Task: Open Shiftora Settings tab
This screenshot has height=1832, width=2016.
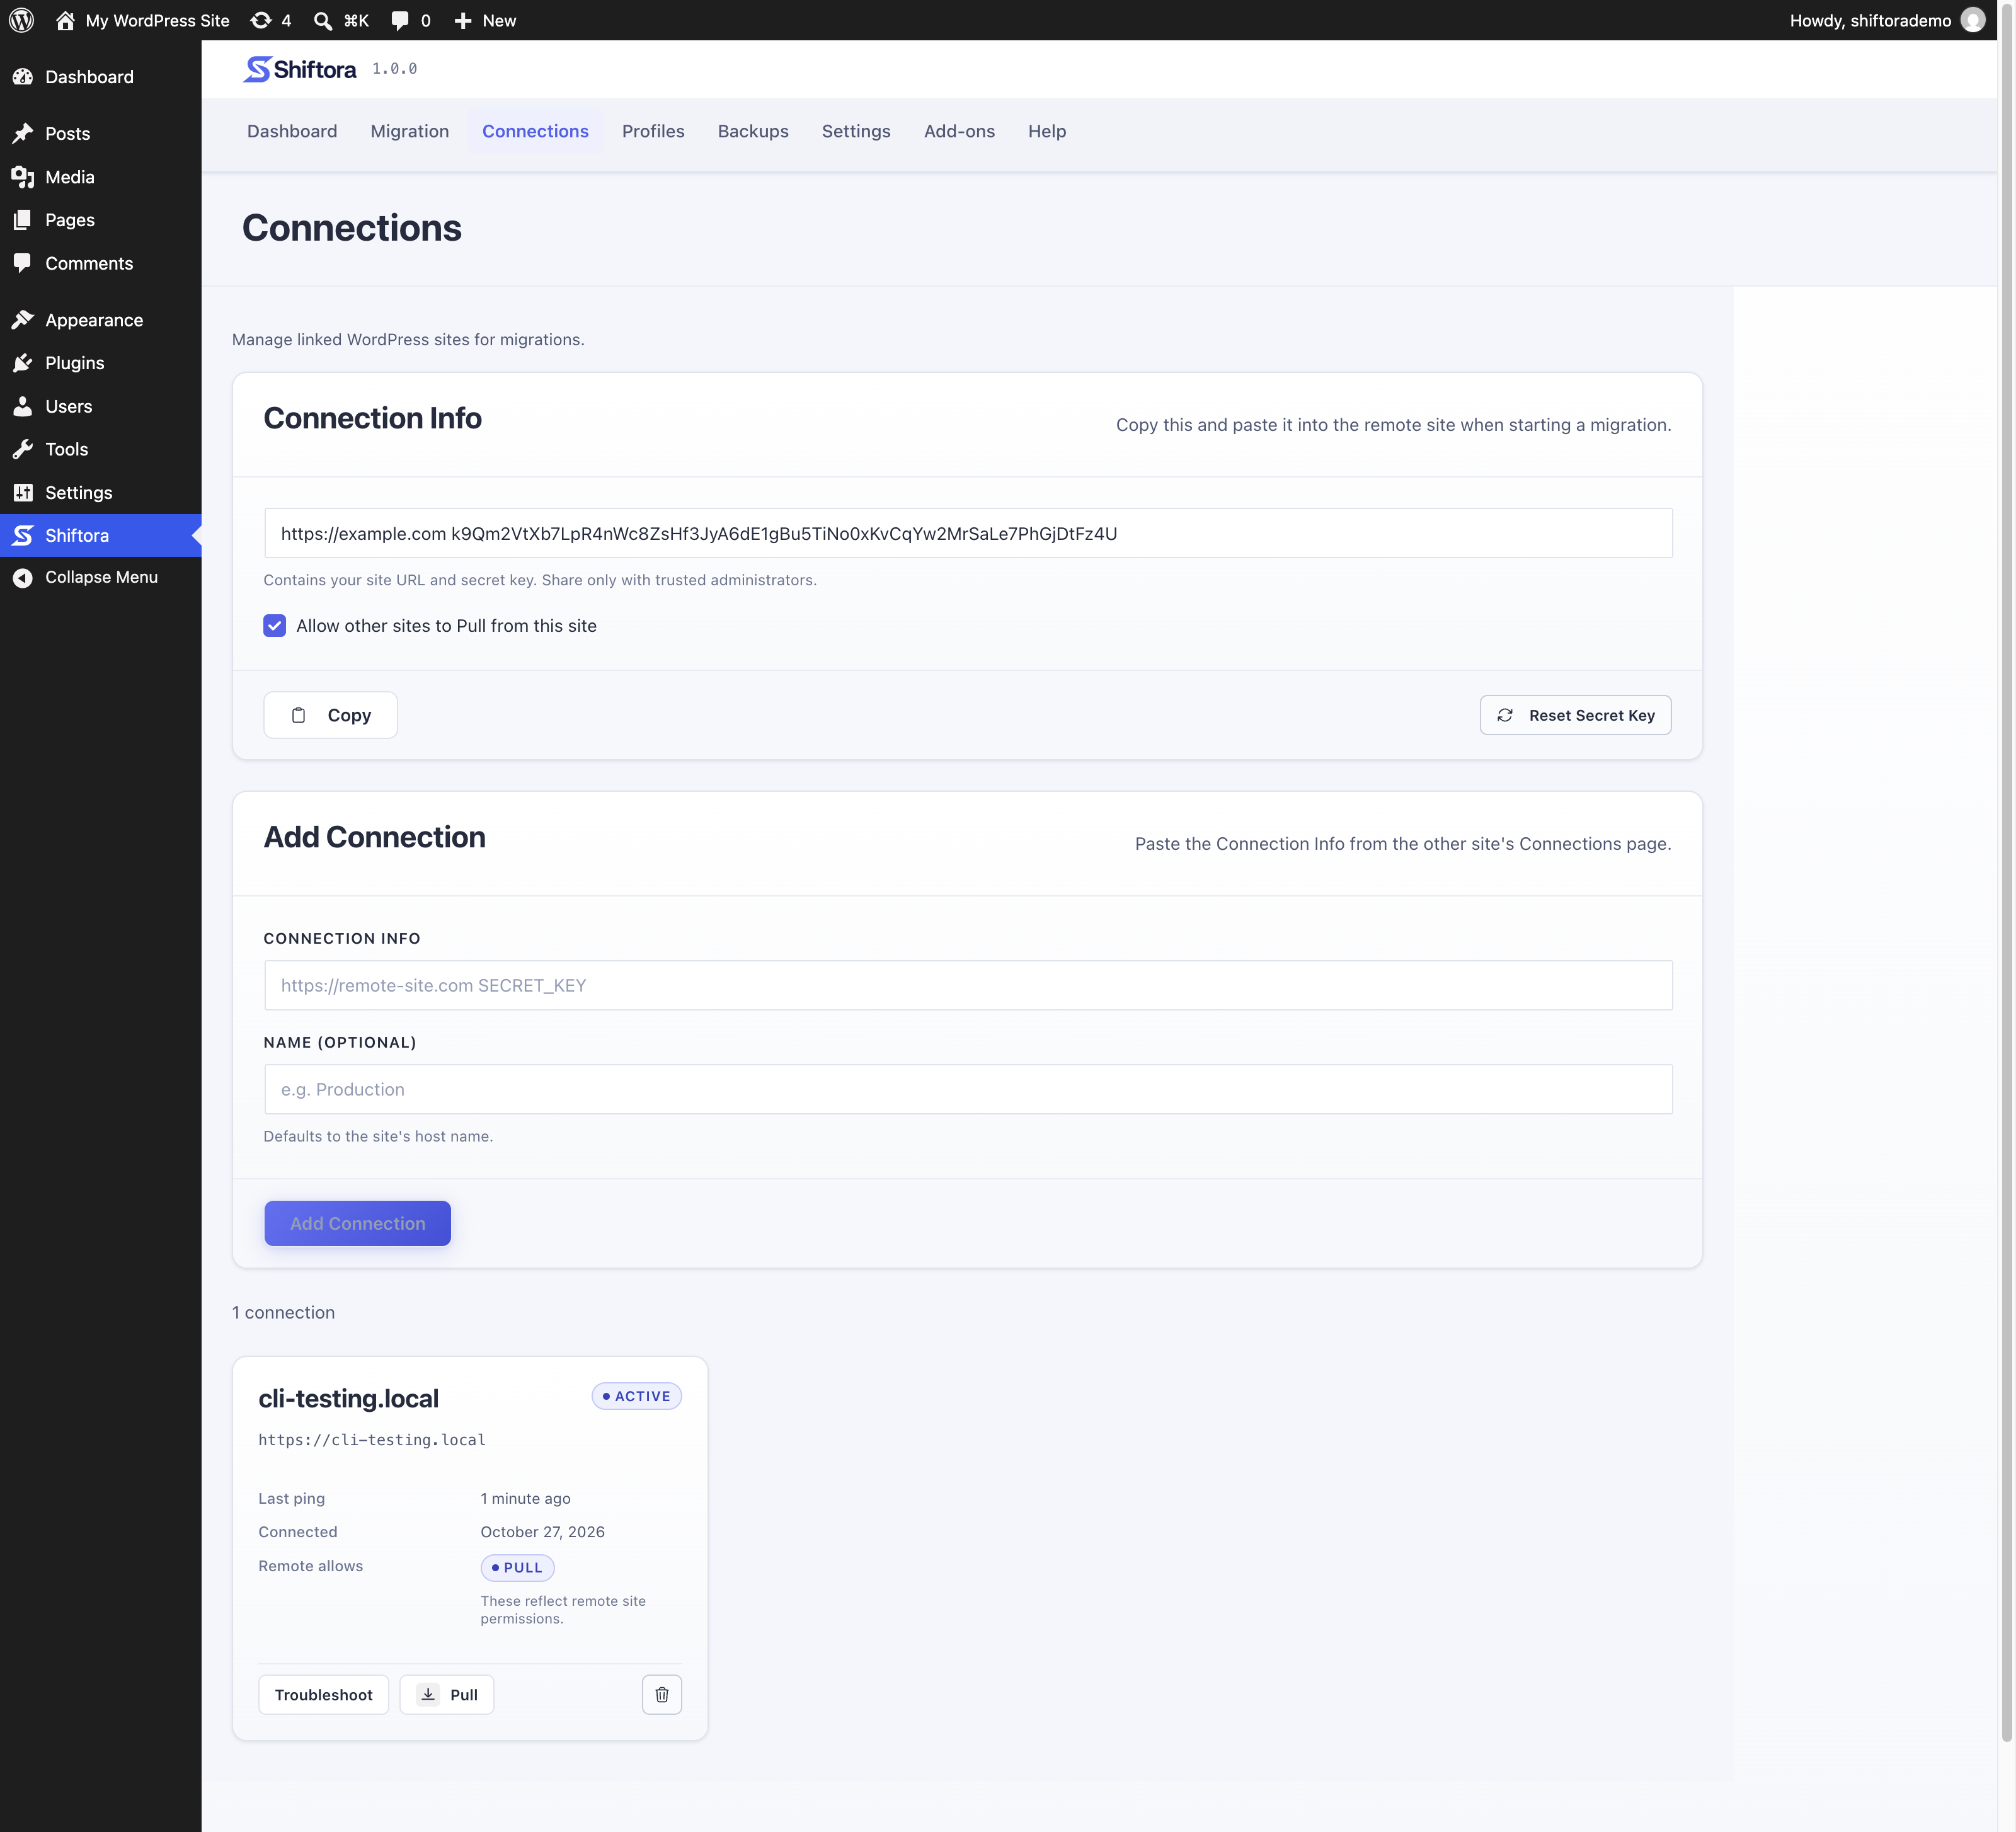Action: [856, 131]
